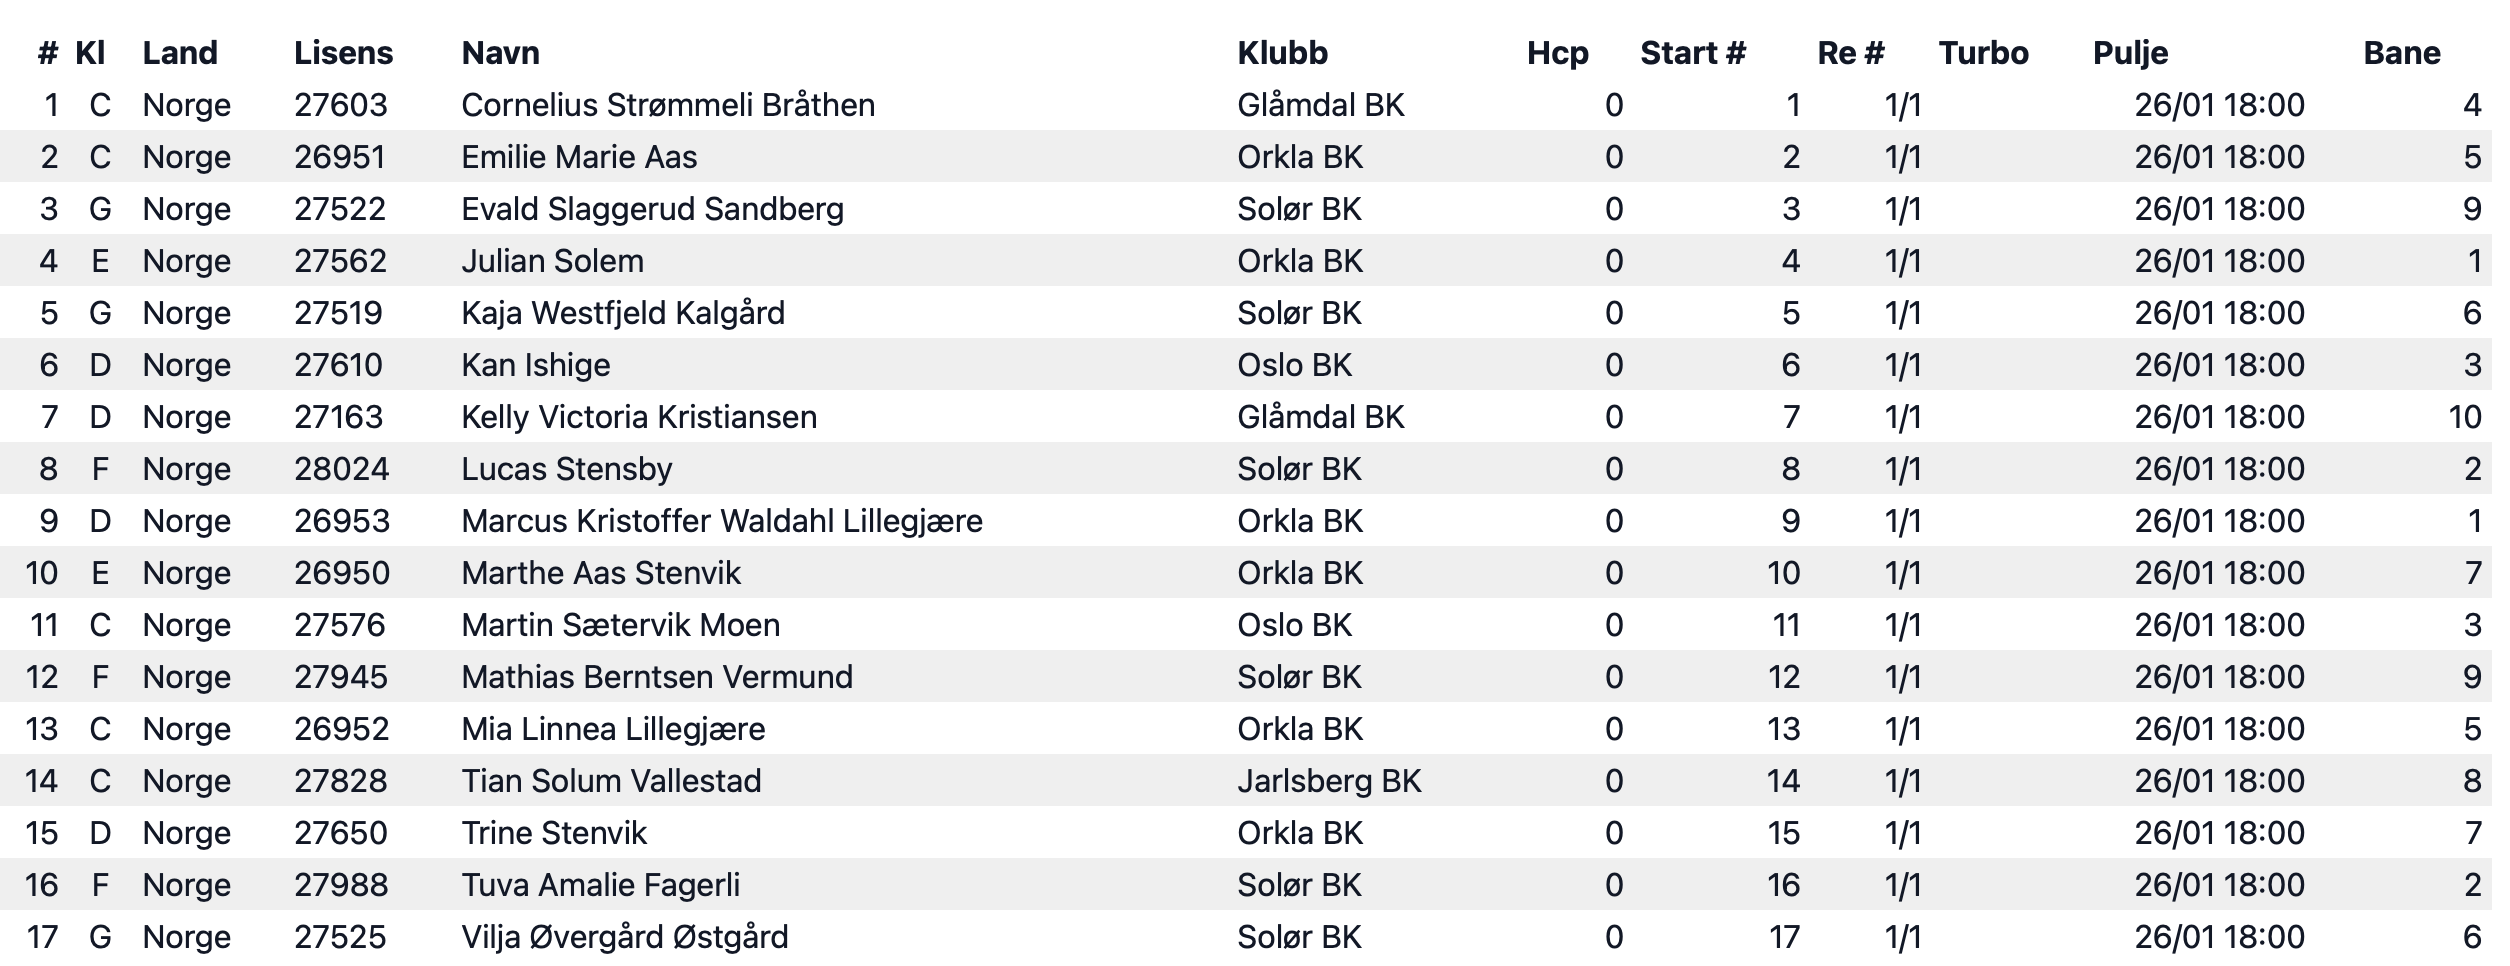The height and width of the screenshot is (966, 2510).
Task: Sort the table by Navn column header
Action: pos(500,53)
